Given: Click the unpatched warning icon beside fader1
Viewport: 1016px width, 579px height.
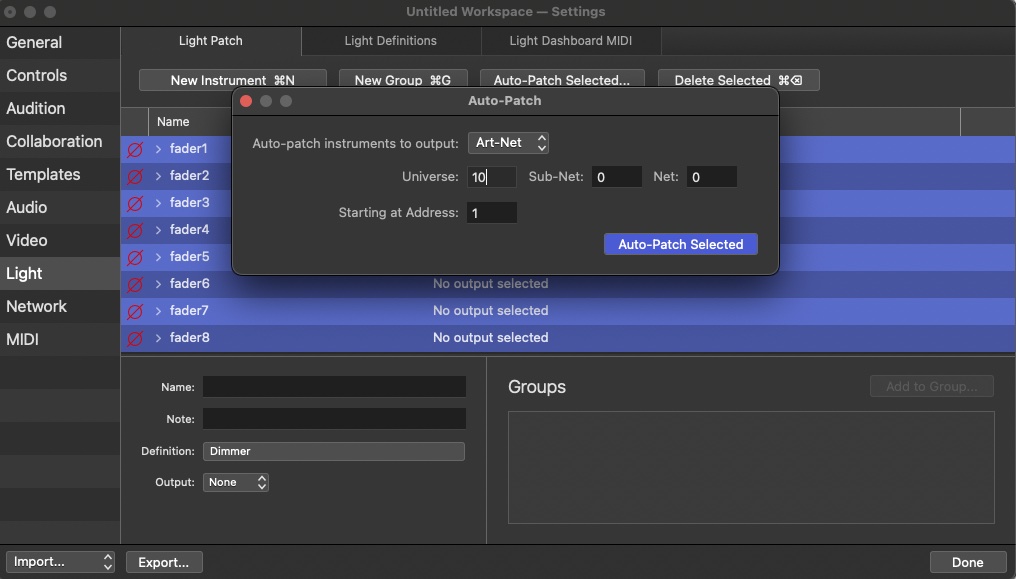Looking at the screenshot, I should click(x=135, y=149).
